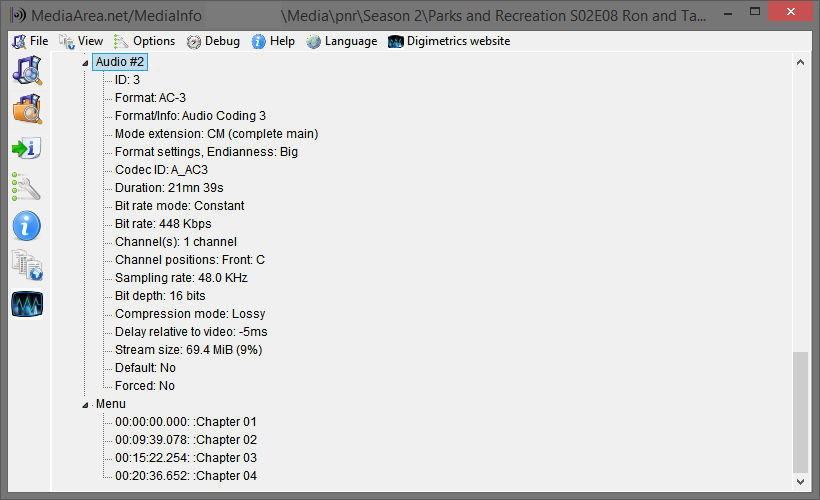The image size is (820, 500).
Task: Click the MediaInfo title bar app icon
Action: (16, 16)
